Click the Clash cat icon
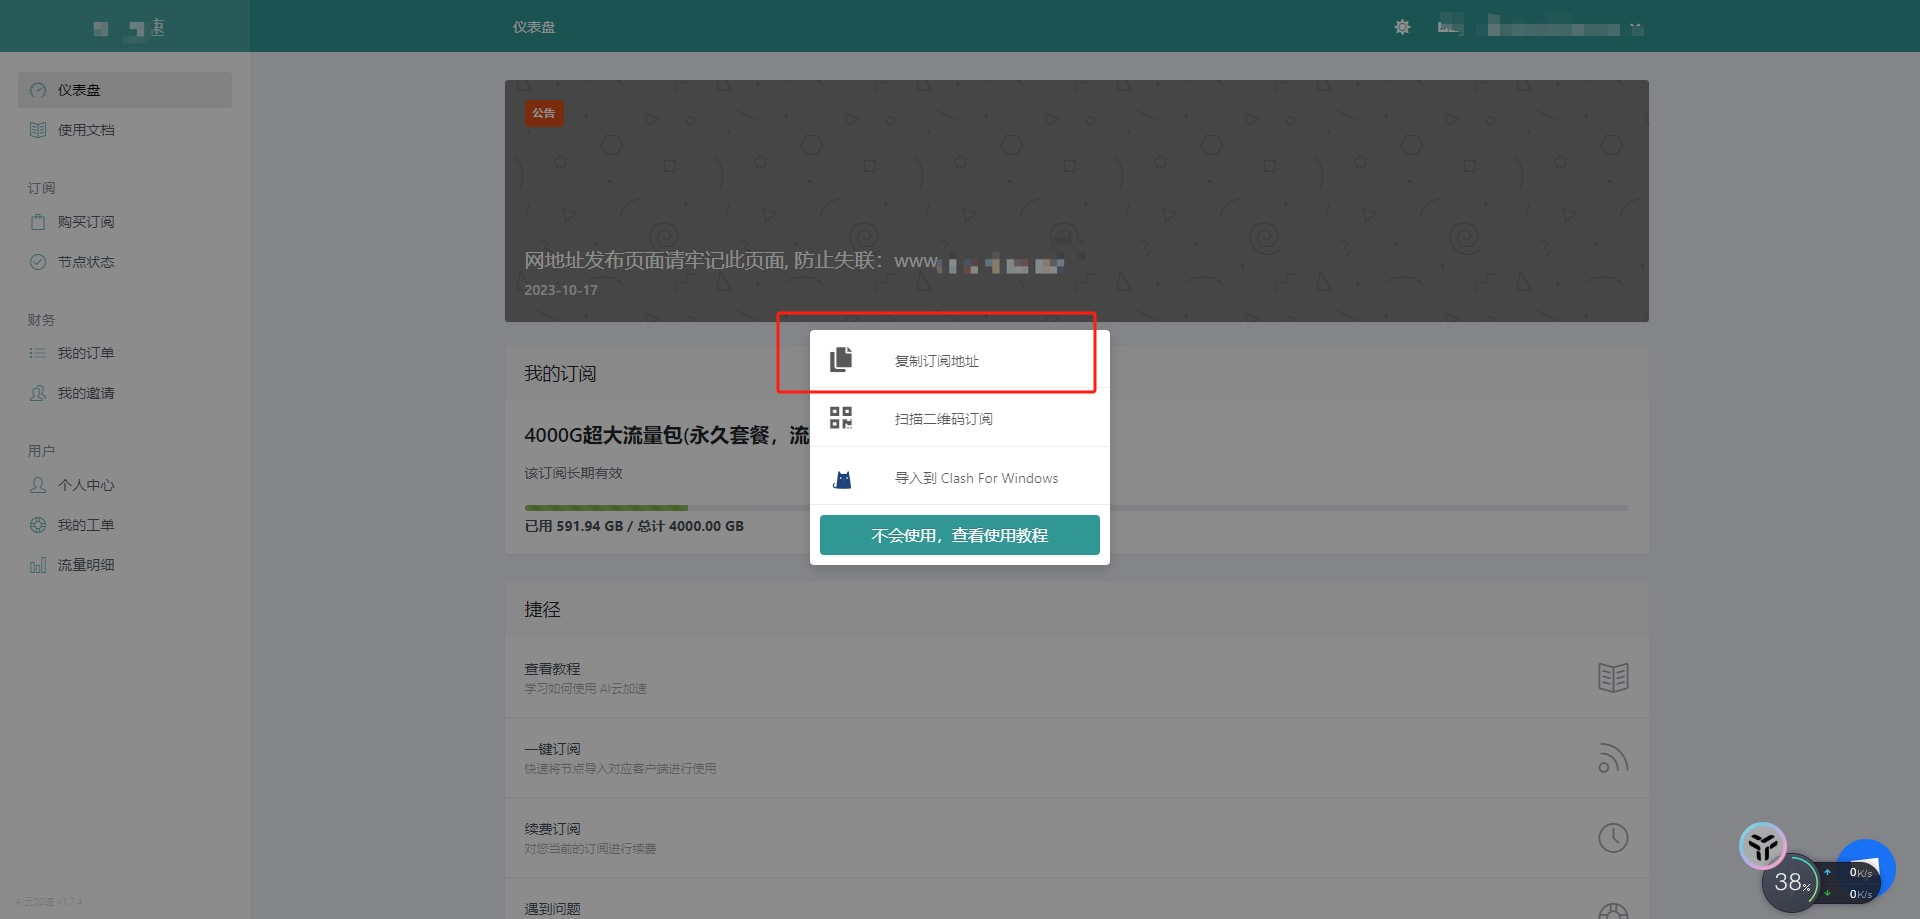This screenshot has height=919, width=1920. click(842, 479)
